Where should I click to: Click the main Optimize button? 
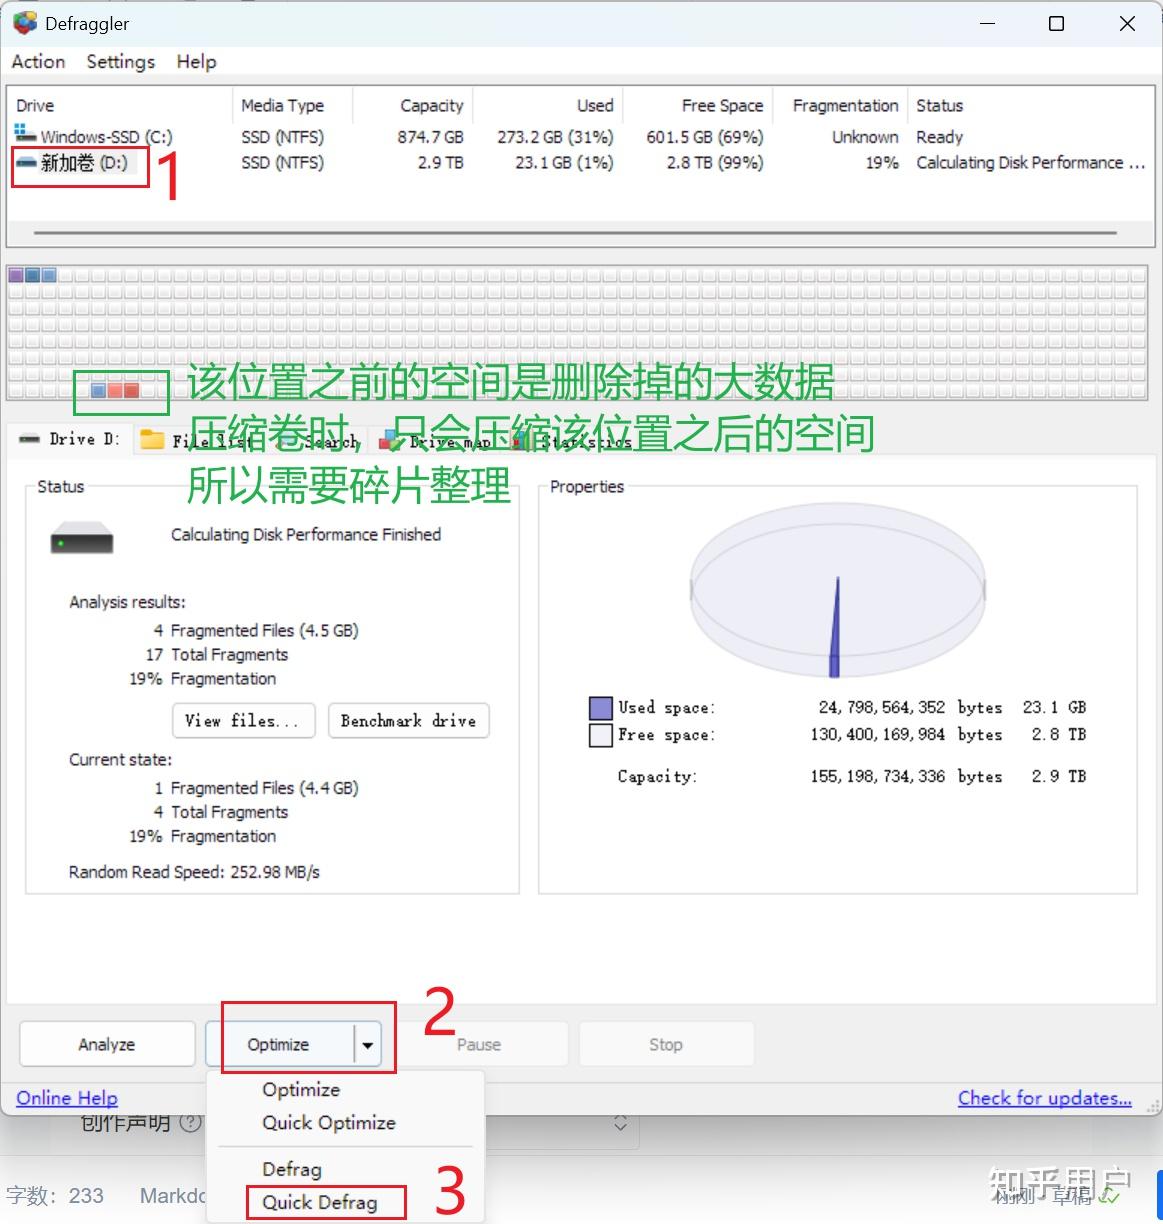pos(279,1044)
